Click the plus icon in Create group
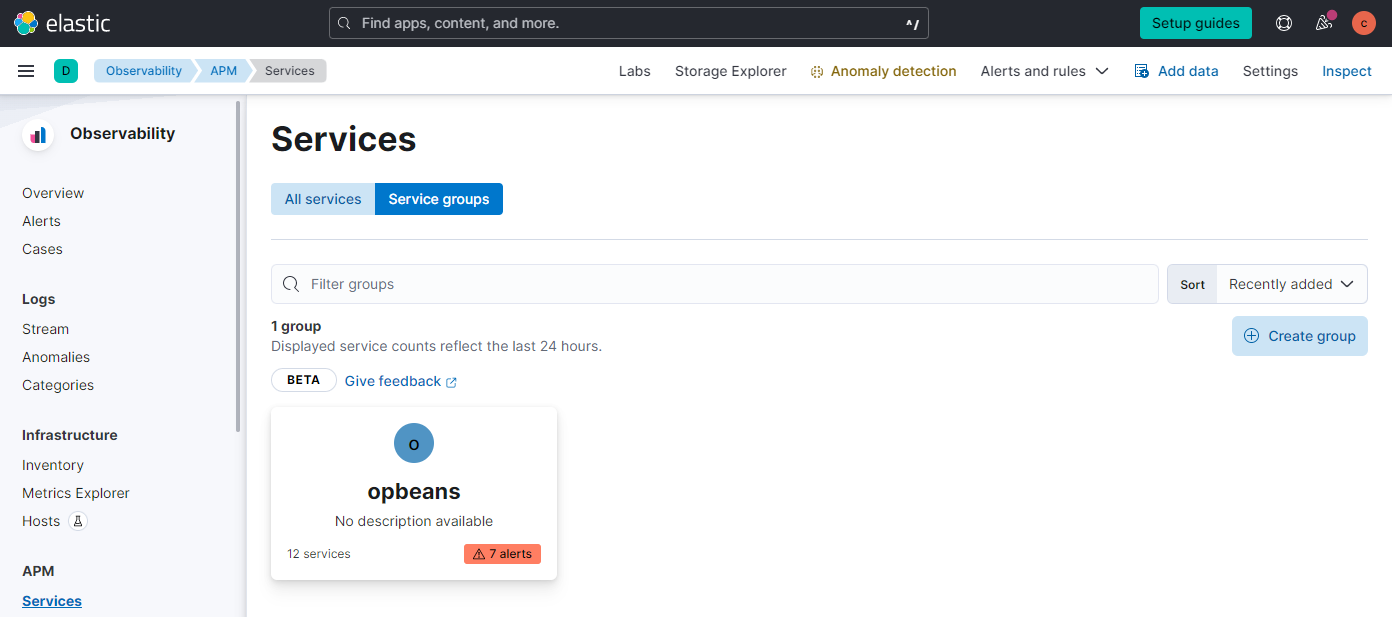1392x617 pixels. tap(1251, 336)
